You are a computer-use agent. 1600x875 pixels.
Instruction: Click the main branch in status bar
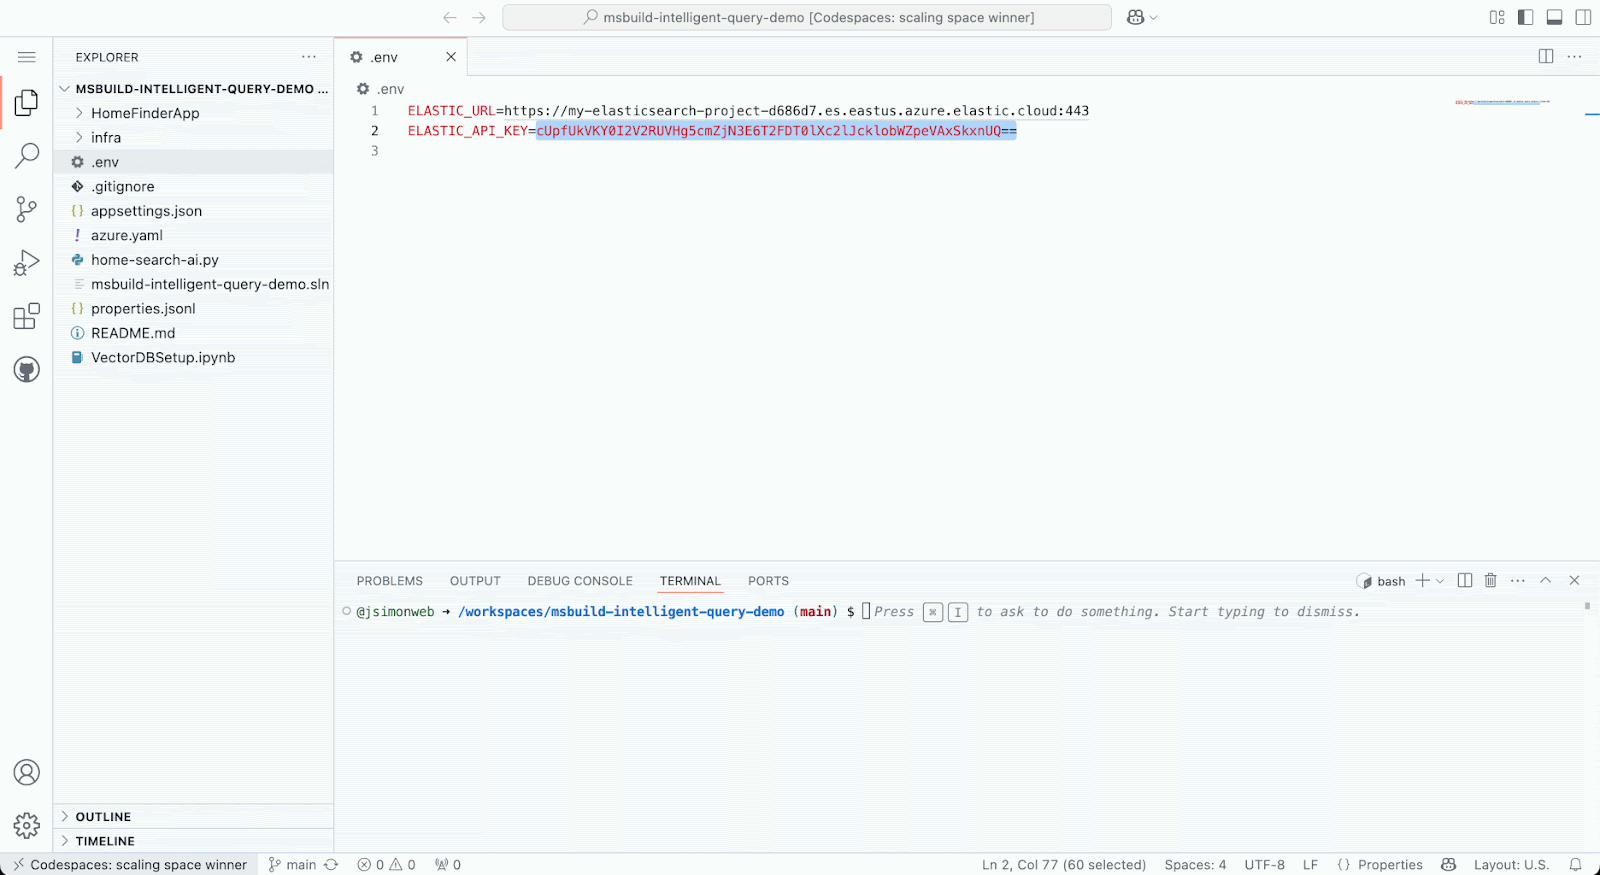tap(293, 865)
